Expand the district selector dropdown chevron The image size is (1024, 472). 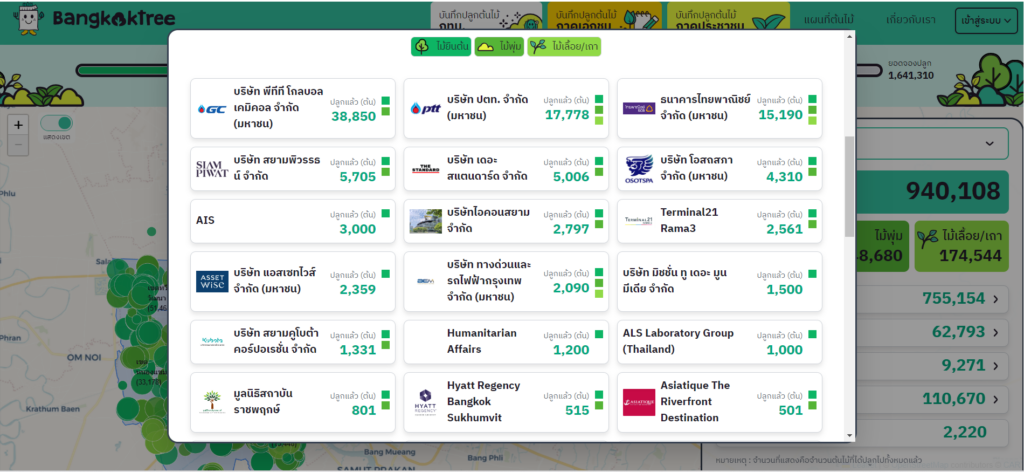tap(989, 143)
